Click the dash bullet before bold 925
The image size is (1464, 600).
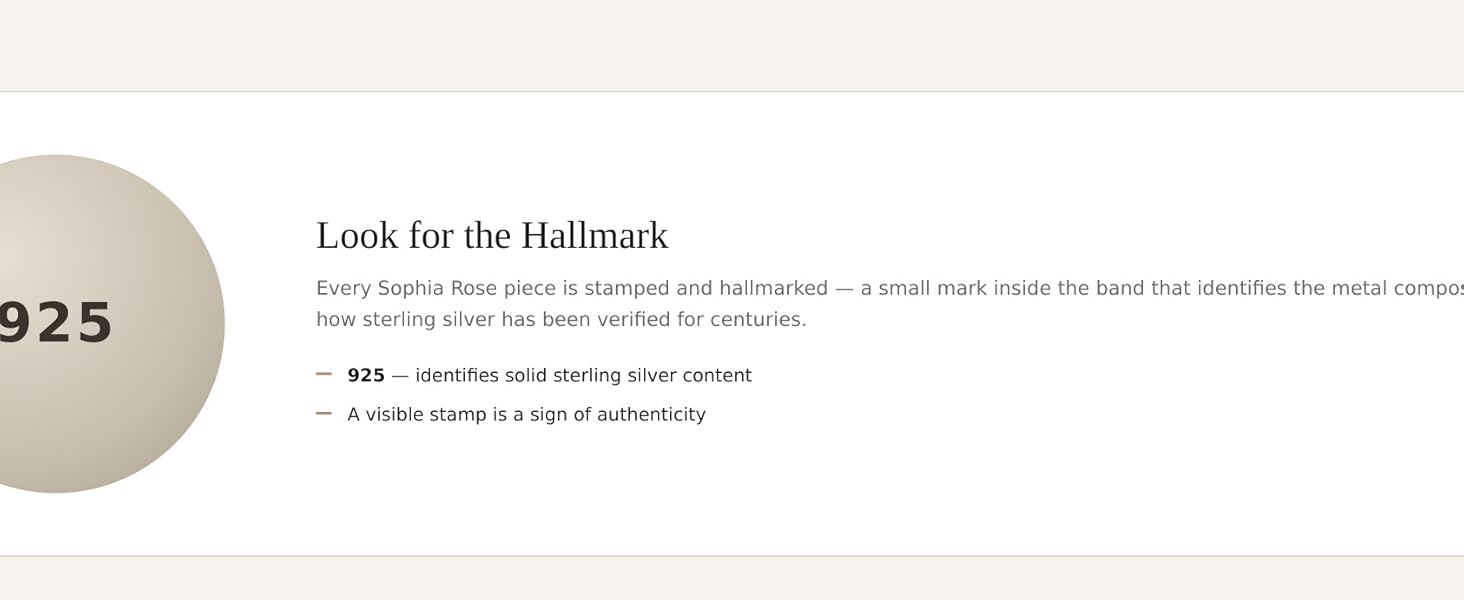click(x=324, y=374)
